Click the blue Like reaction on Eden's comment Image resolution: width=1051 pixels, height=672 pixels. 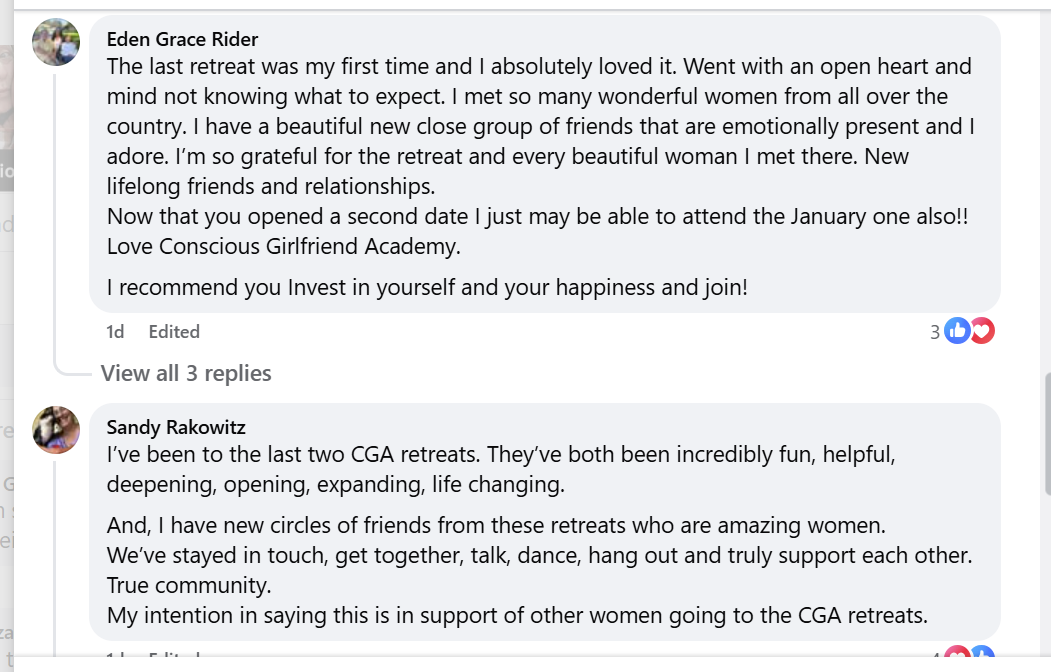click(x=957, y=331)
